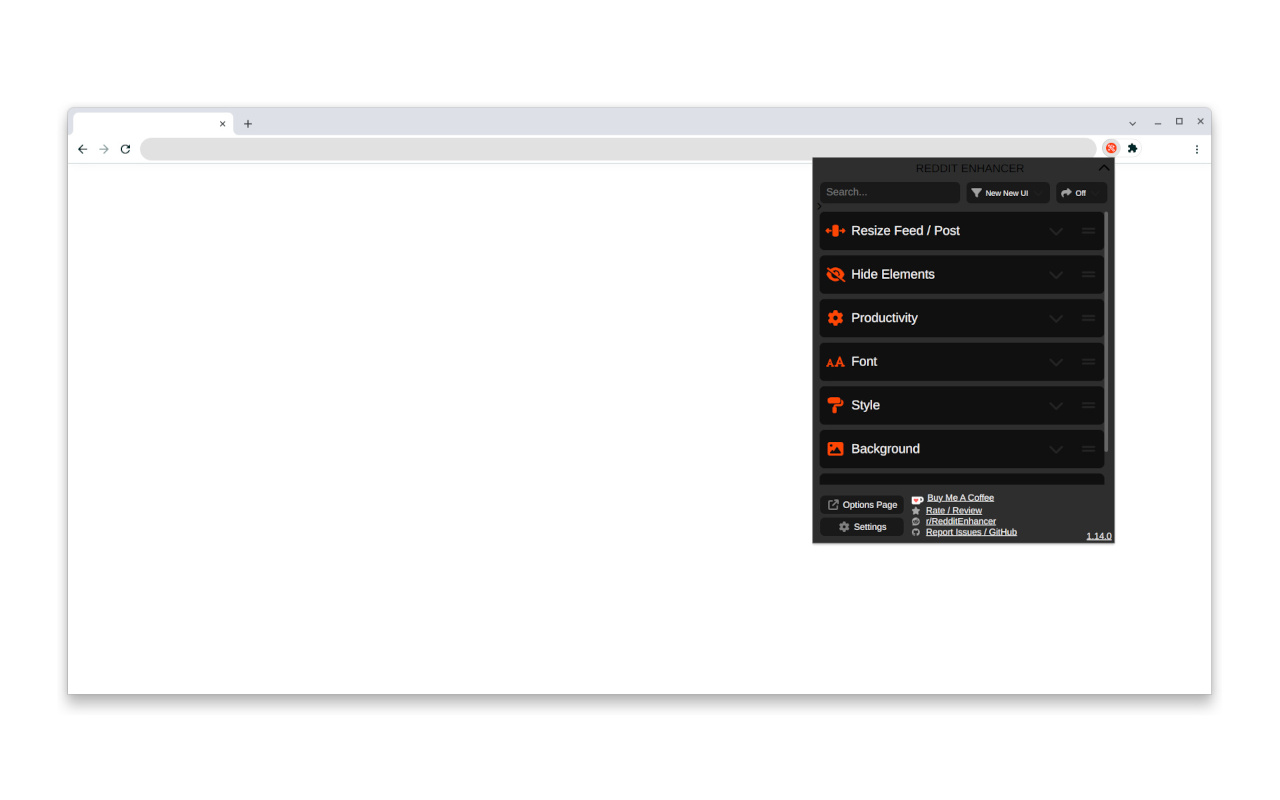Open the tab search chevron in title bar
The image size is (1280, 800).
pyautogui.click(x=1132, y=123)
